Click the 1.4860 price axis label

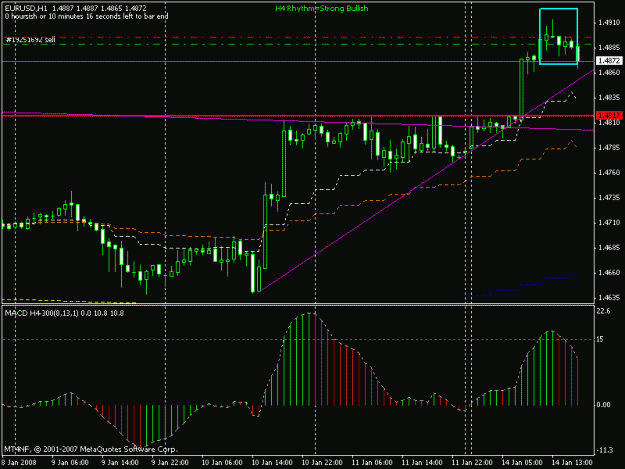(609, 73)
